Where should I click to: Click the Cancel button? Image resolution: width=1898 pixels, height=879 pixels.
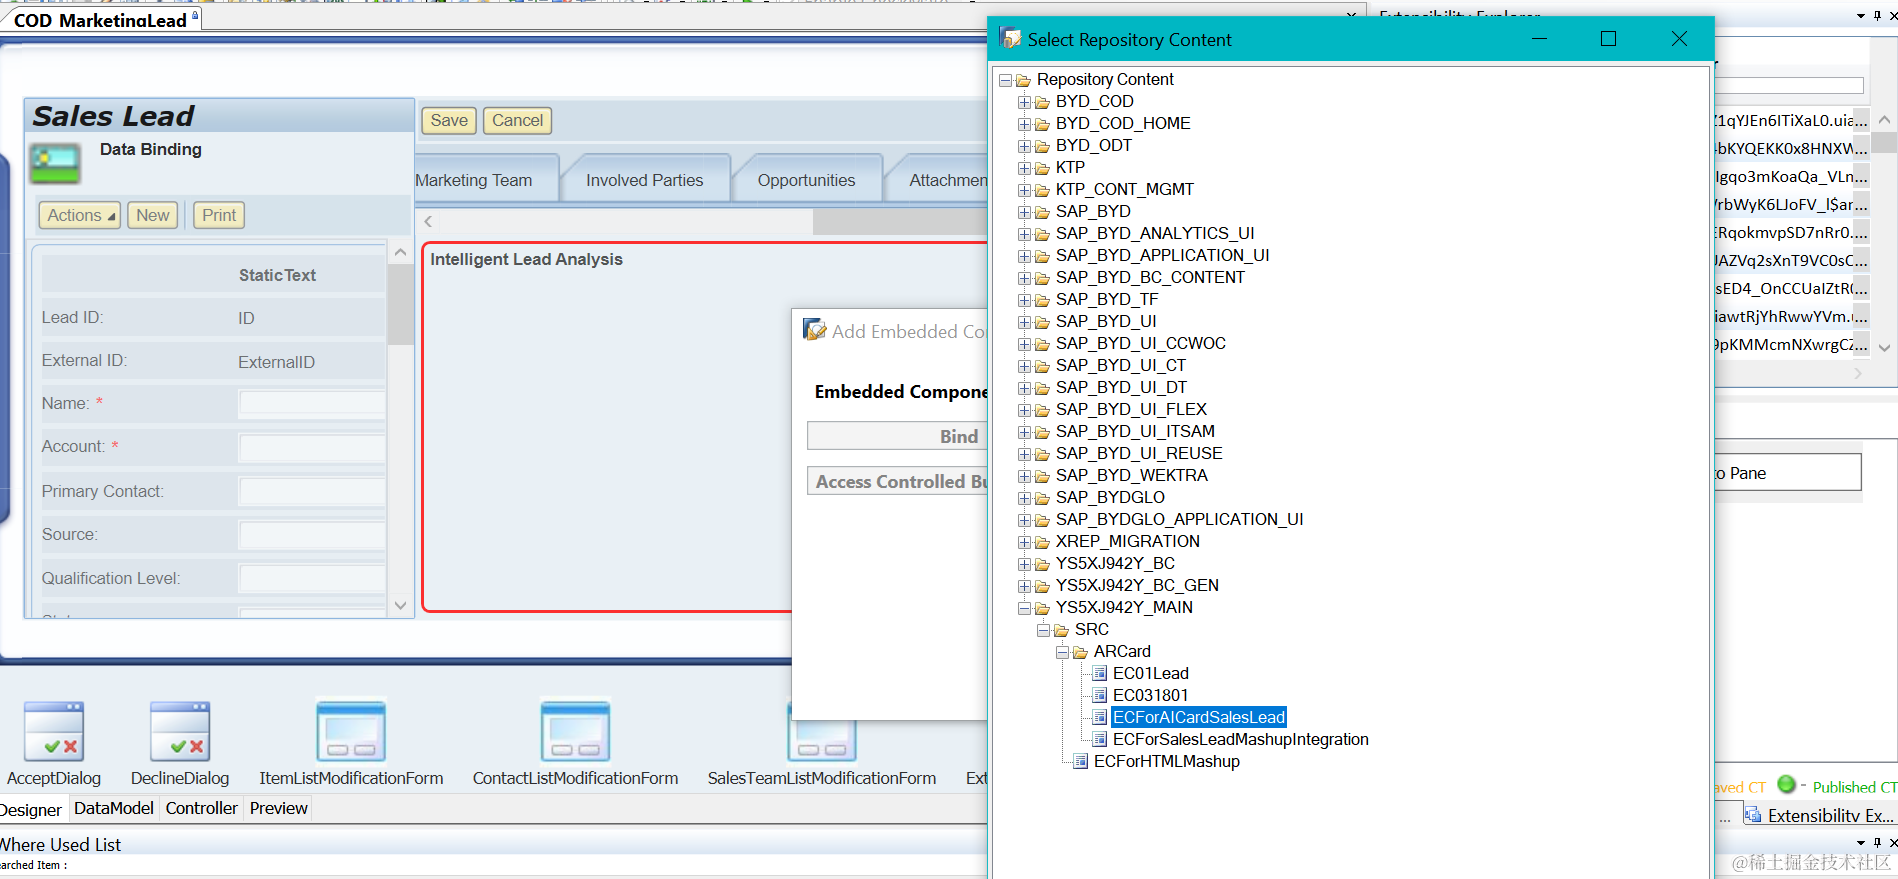coord(517,120)
